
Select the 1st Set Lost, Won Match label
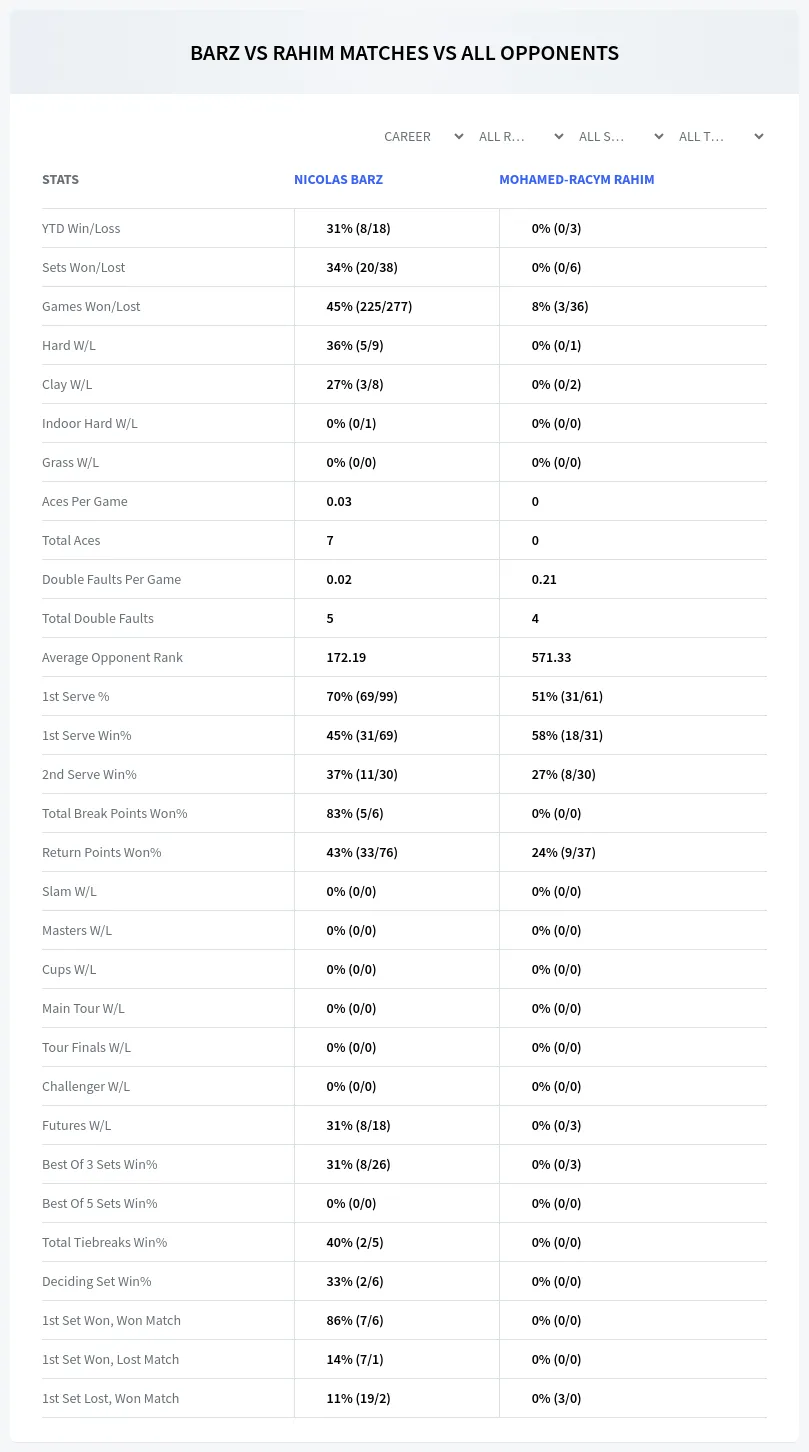click(x=110, y=1398)
